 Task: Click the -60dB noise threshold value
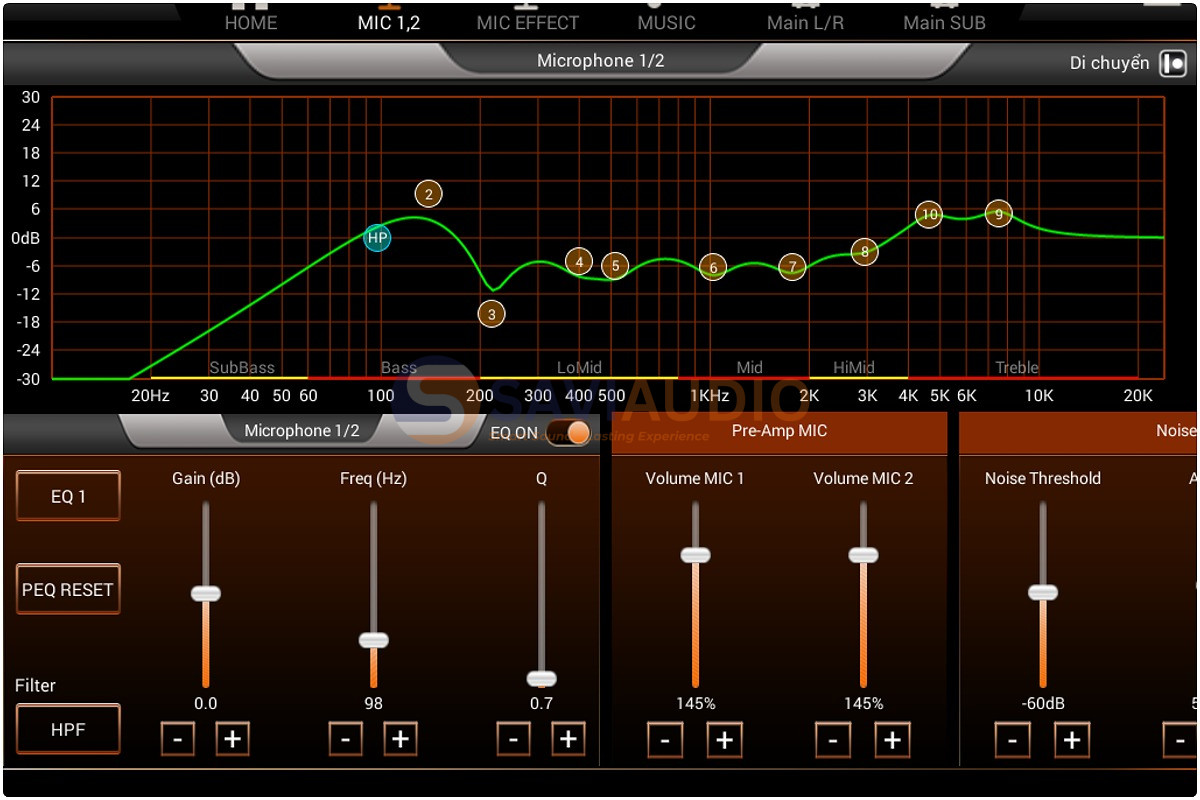(1043, 703)
